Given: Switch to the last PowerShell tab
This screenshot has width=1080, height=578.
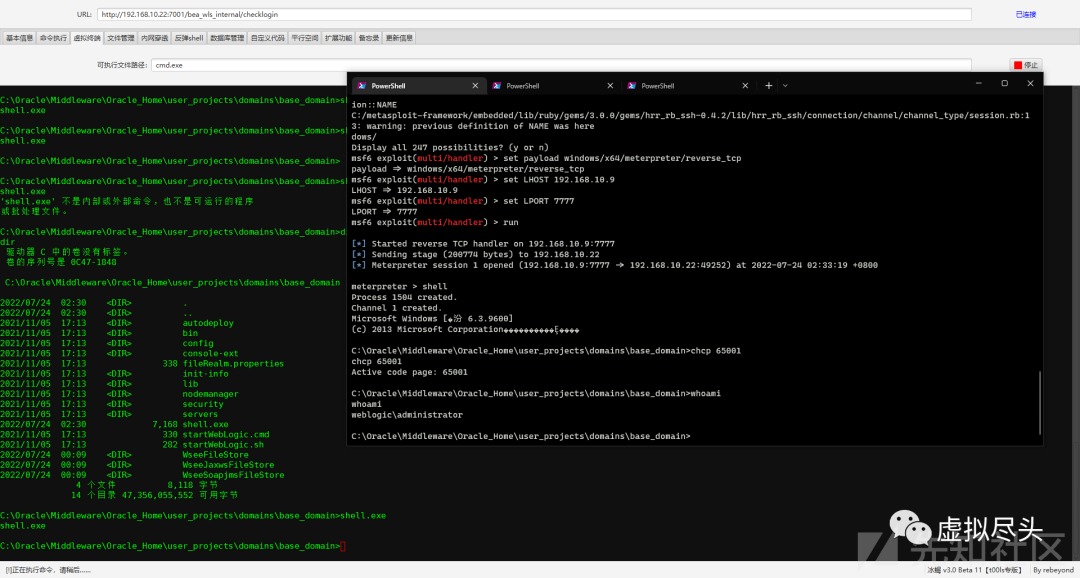Looking at the screenshot, I should coord(686,85).
